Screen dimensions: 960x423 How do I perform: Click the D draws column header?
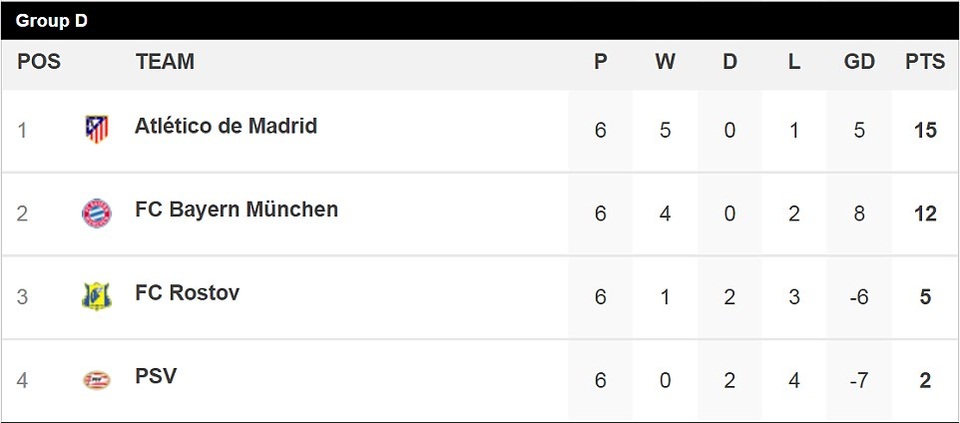[x=730, y=62]
